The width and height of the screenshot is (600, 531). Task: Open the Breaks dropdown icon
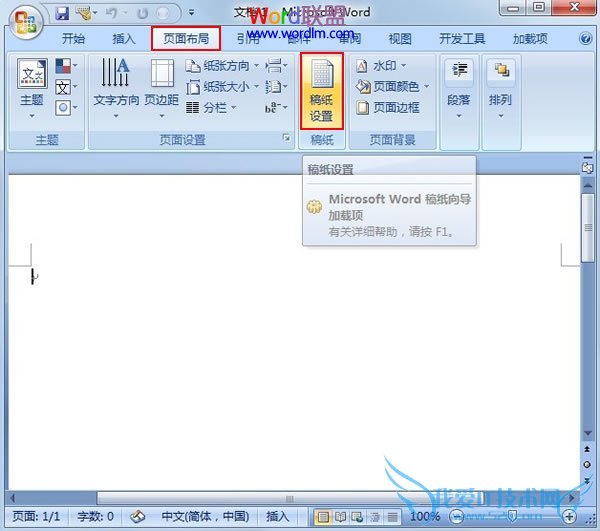pyautogui.click(x=276, y=66)
